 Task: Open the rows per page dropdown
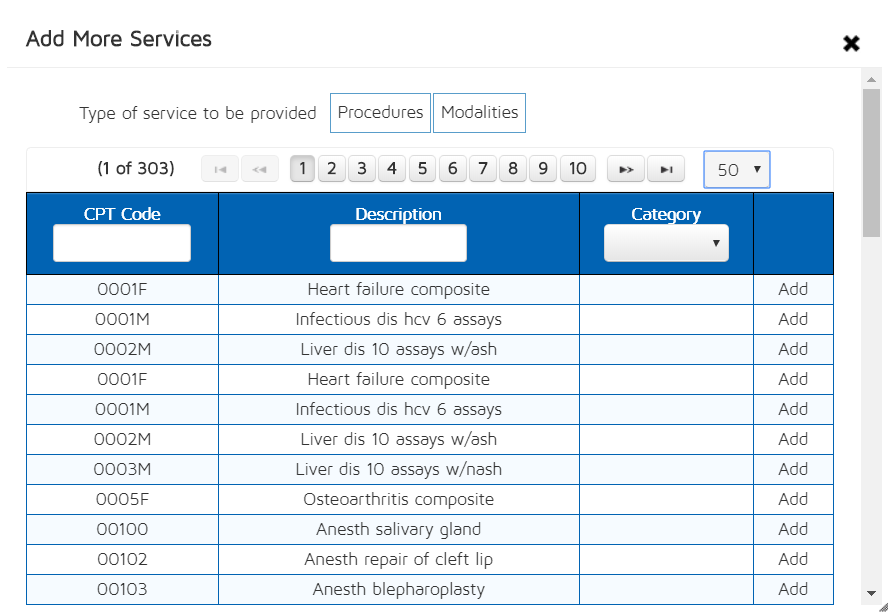tap(737, 170)
